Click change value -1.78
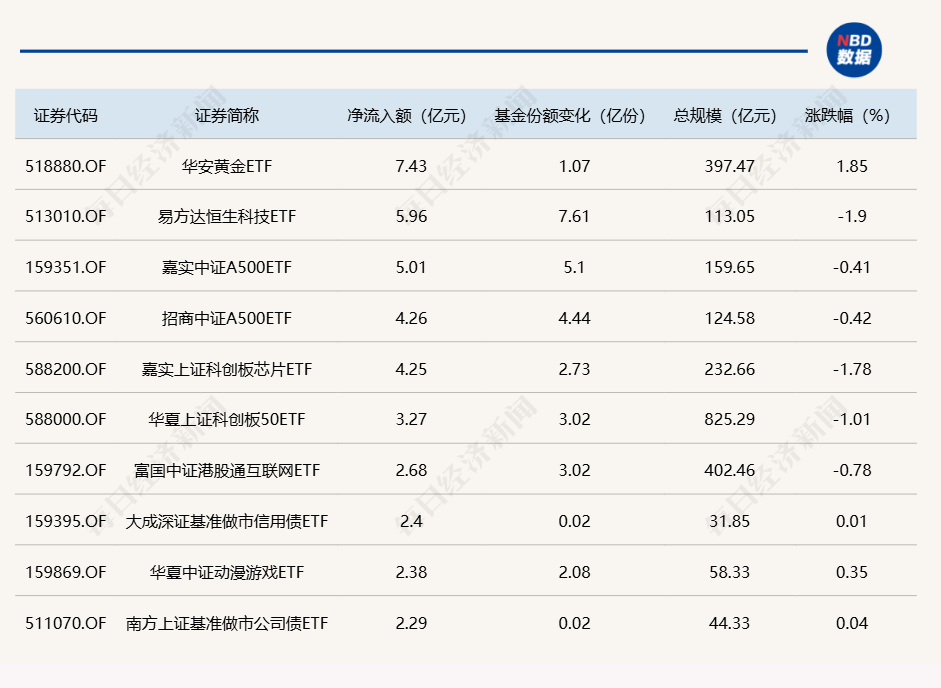 (852, 369)
